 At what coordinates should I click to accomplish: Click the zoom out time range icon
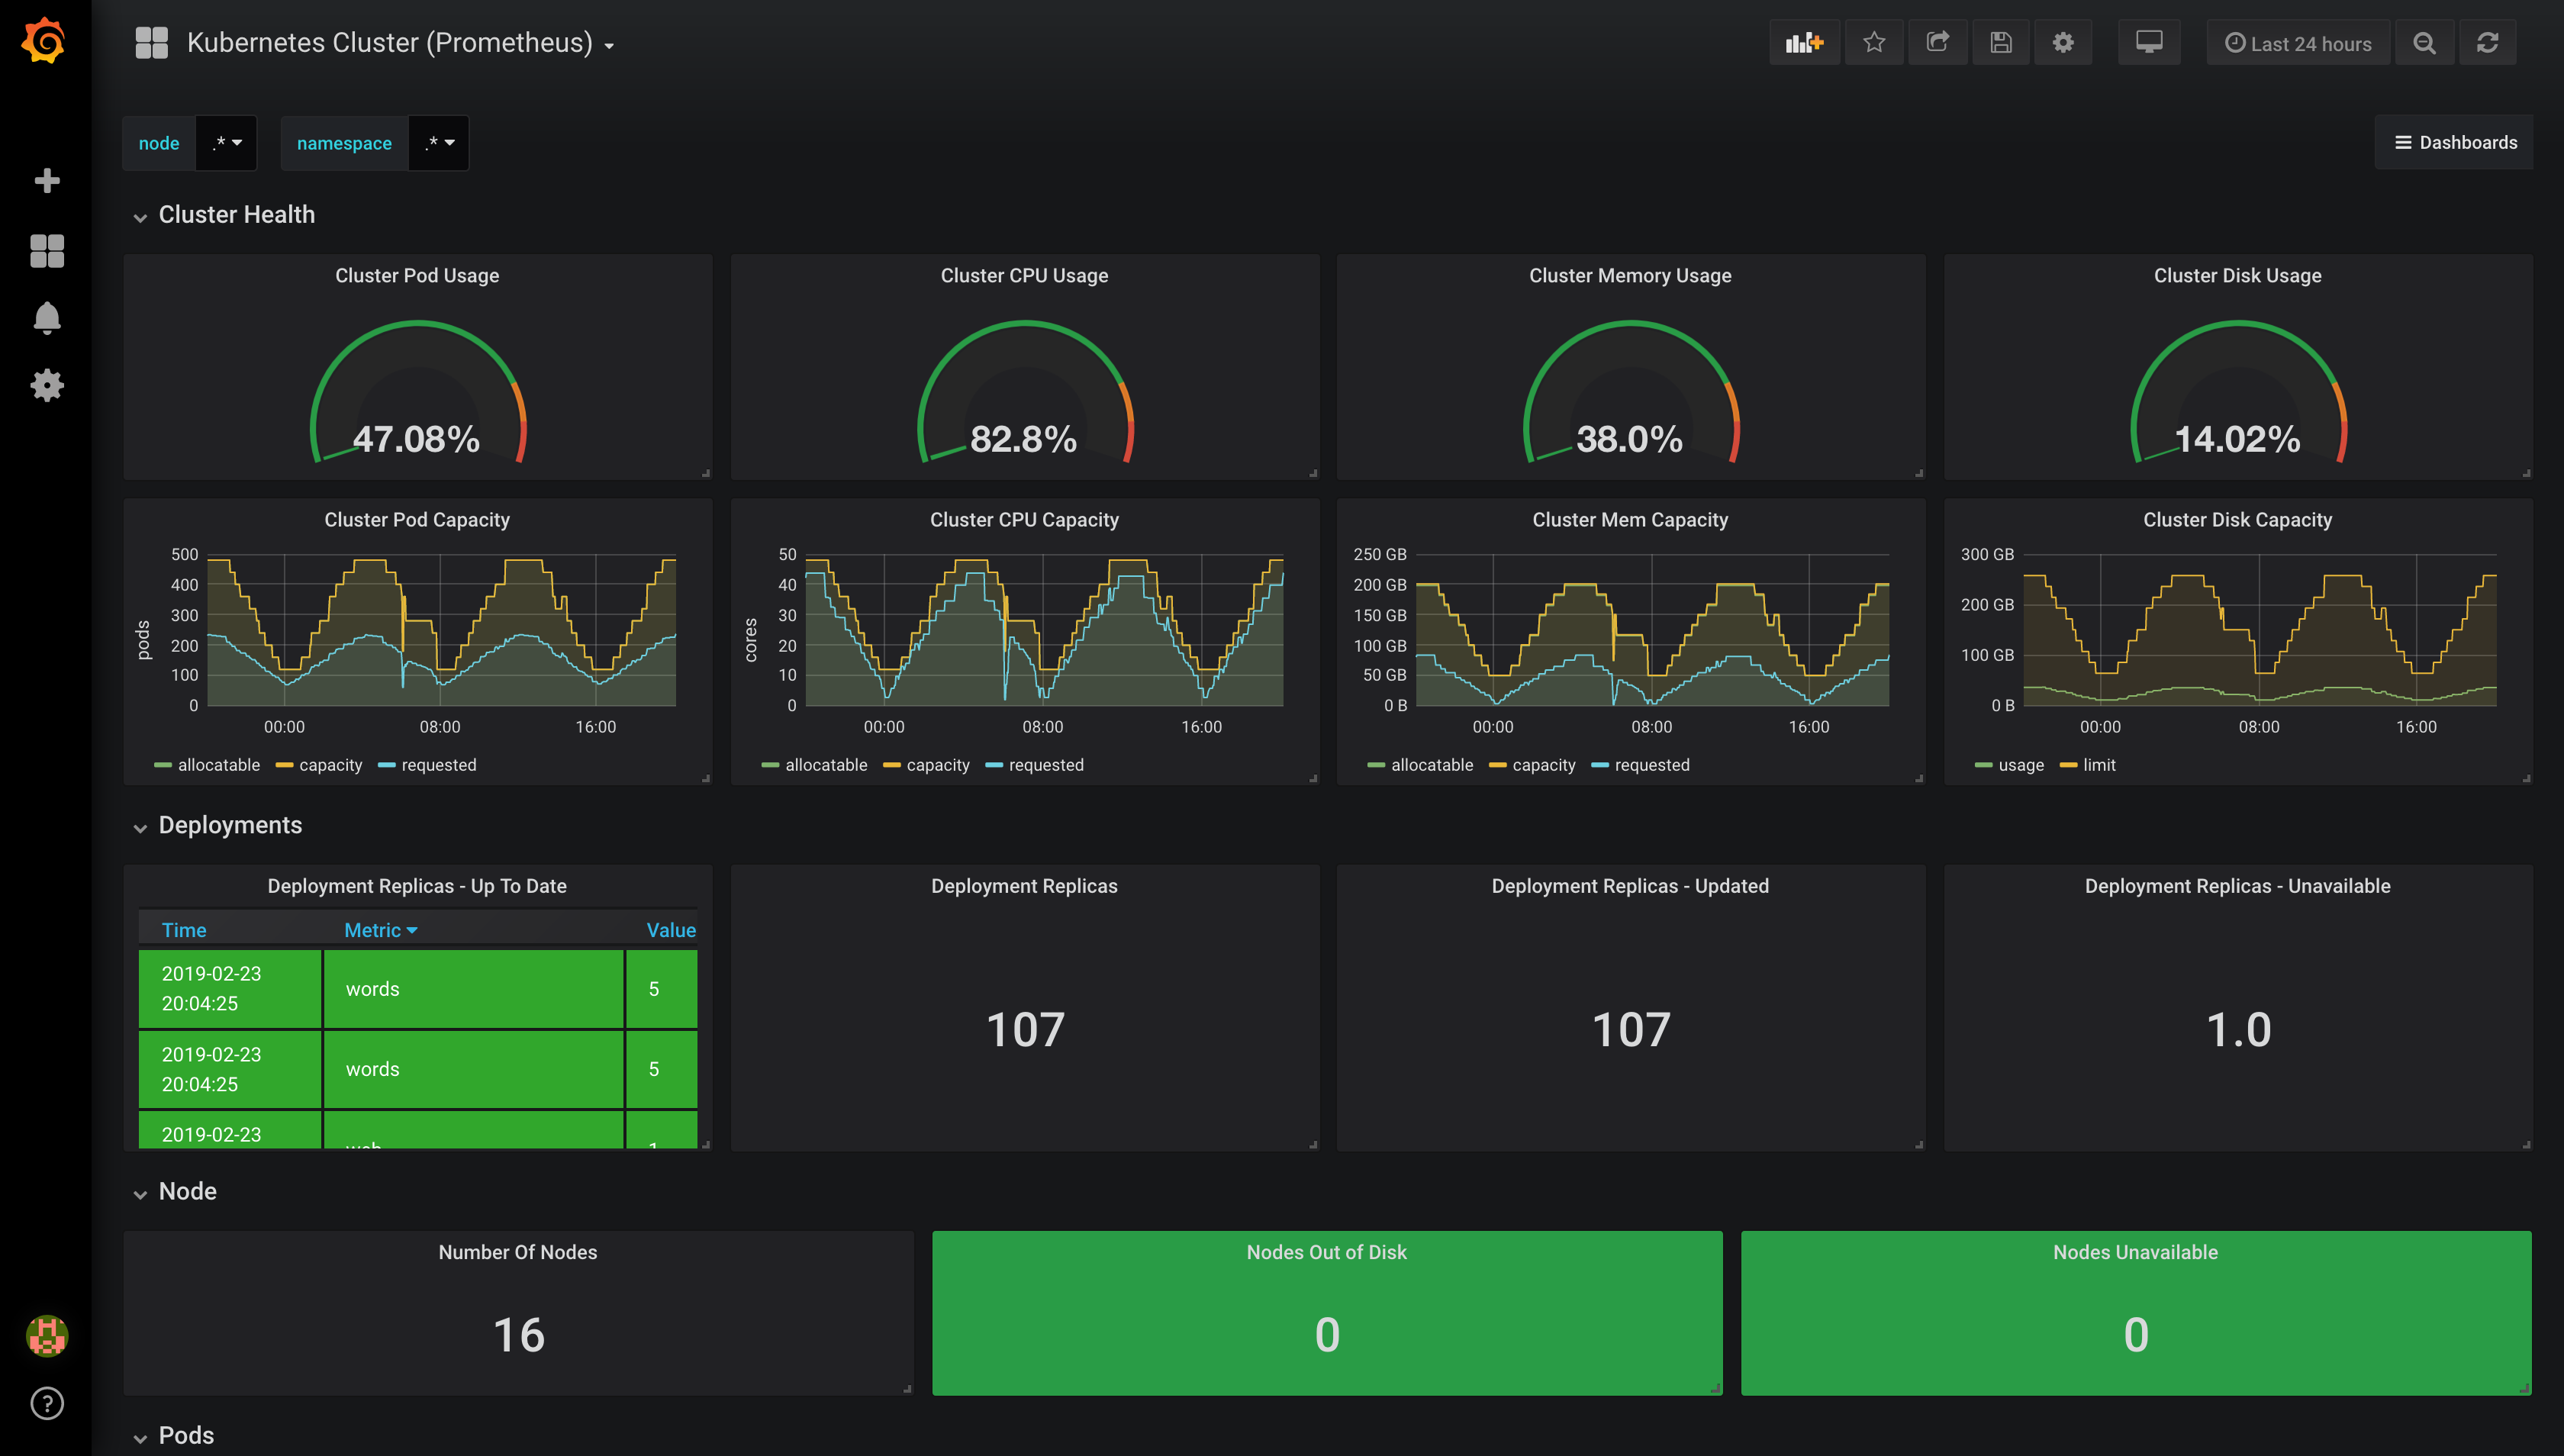(x=2424, y=43)
